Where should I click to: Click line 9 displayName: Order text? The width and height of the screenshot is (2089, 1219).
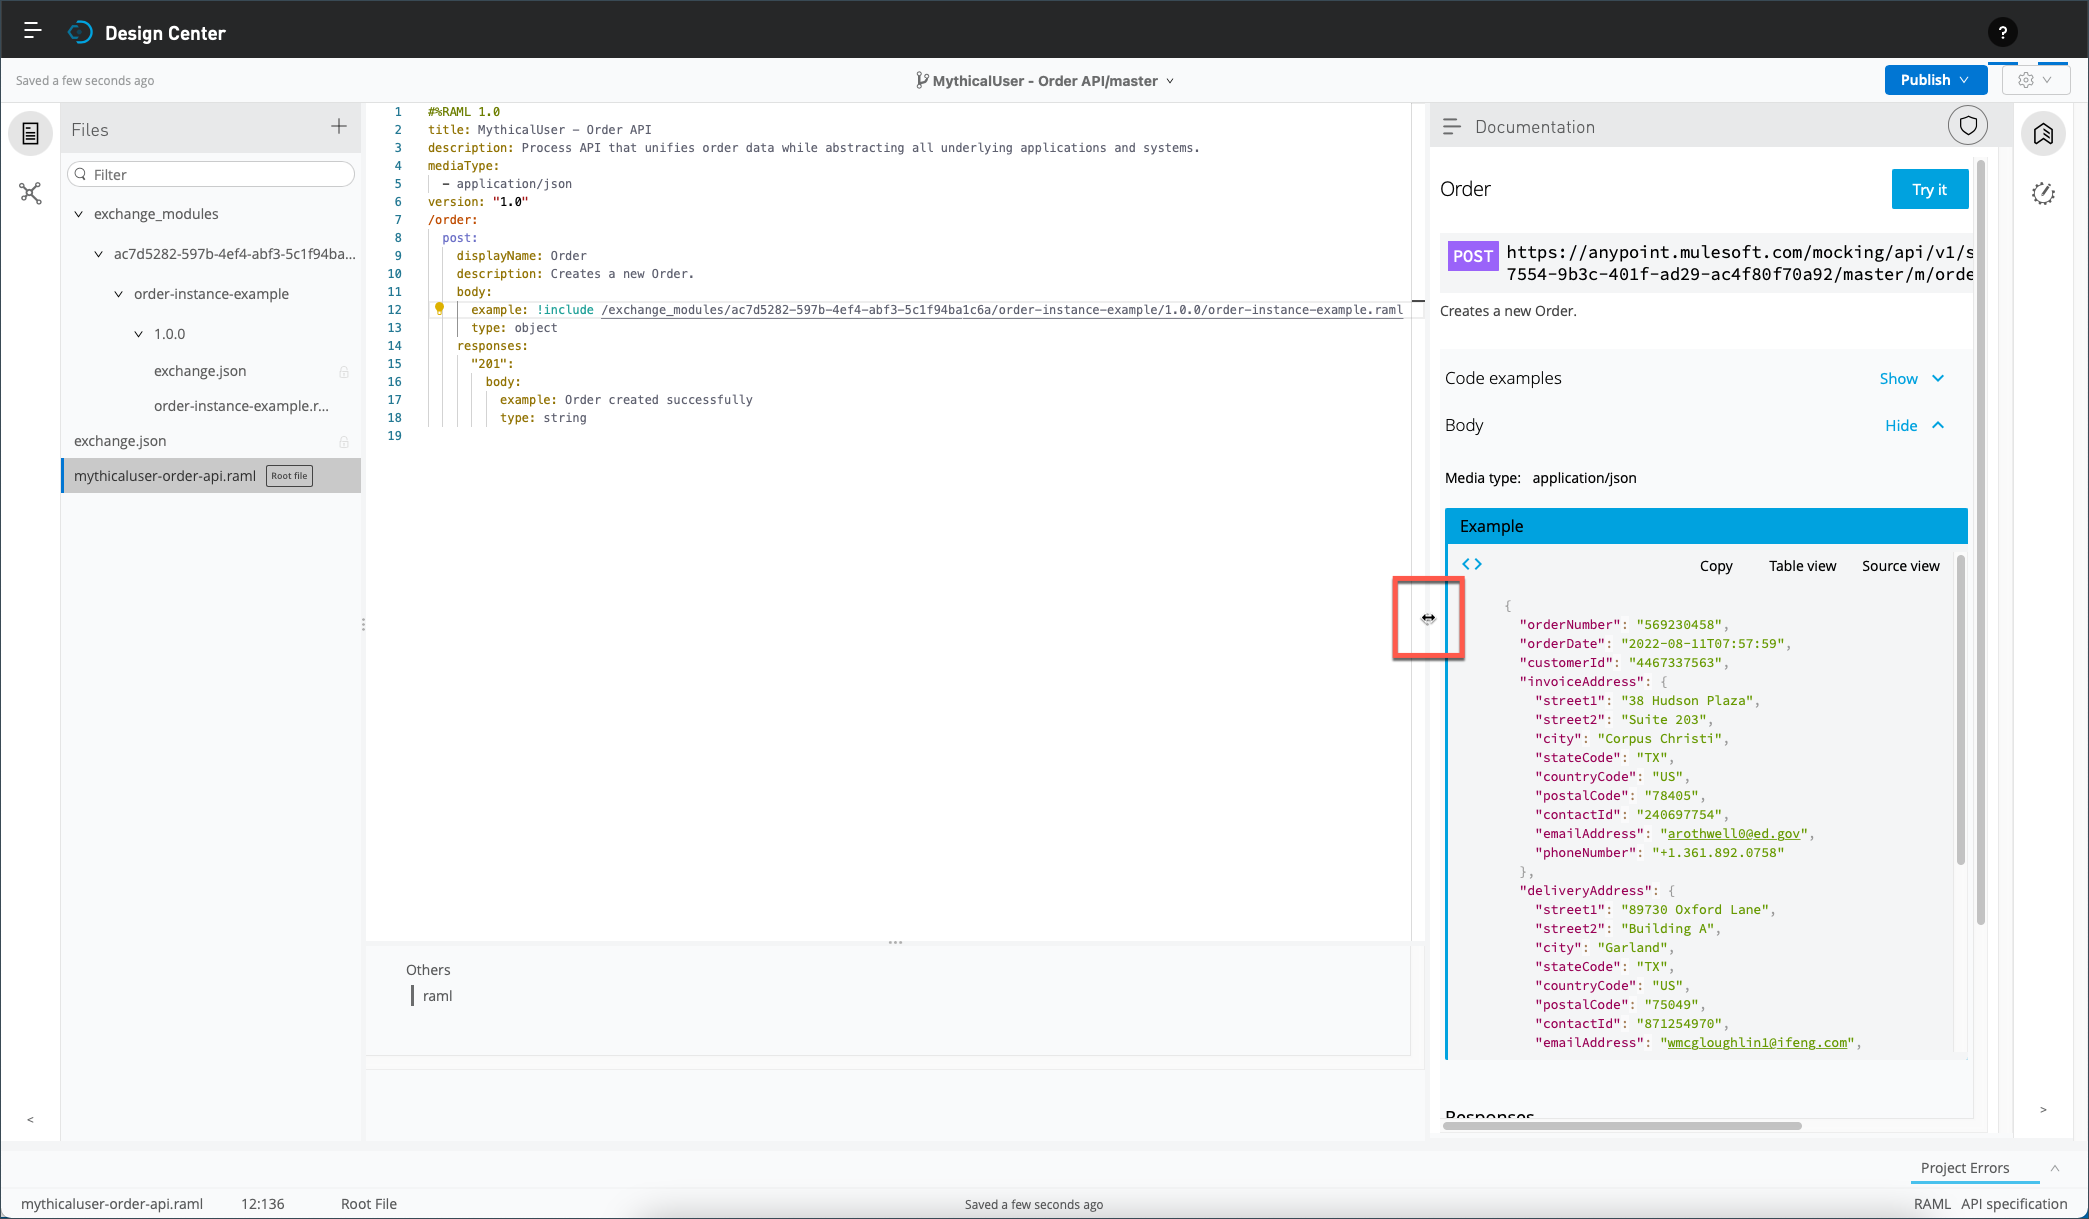click(x=521, y=256)
